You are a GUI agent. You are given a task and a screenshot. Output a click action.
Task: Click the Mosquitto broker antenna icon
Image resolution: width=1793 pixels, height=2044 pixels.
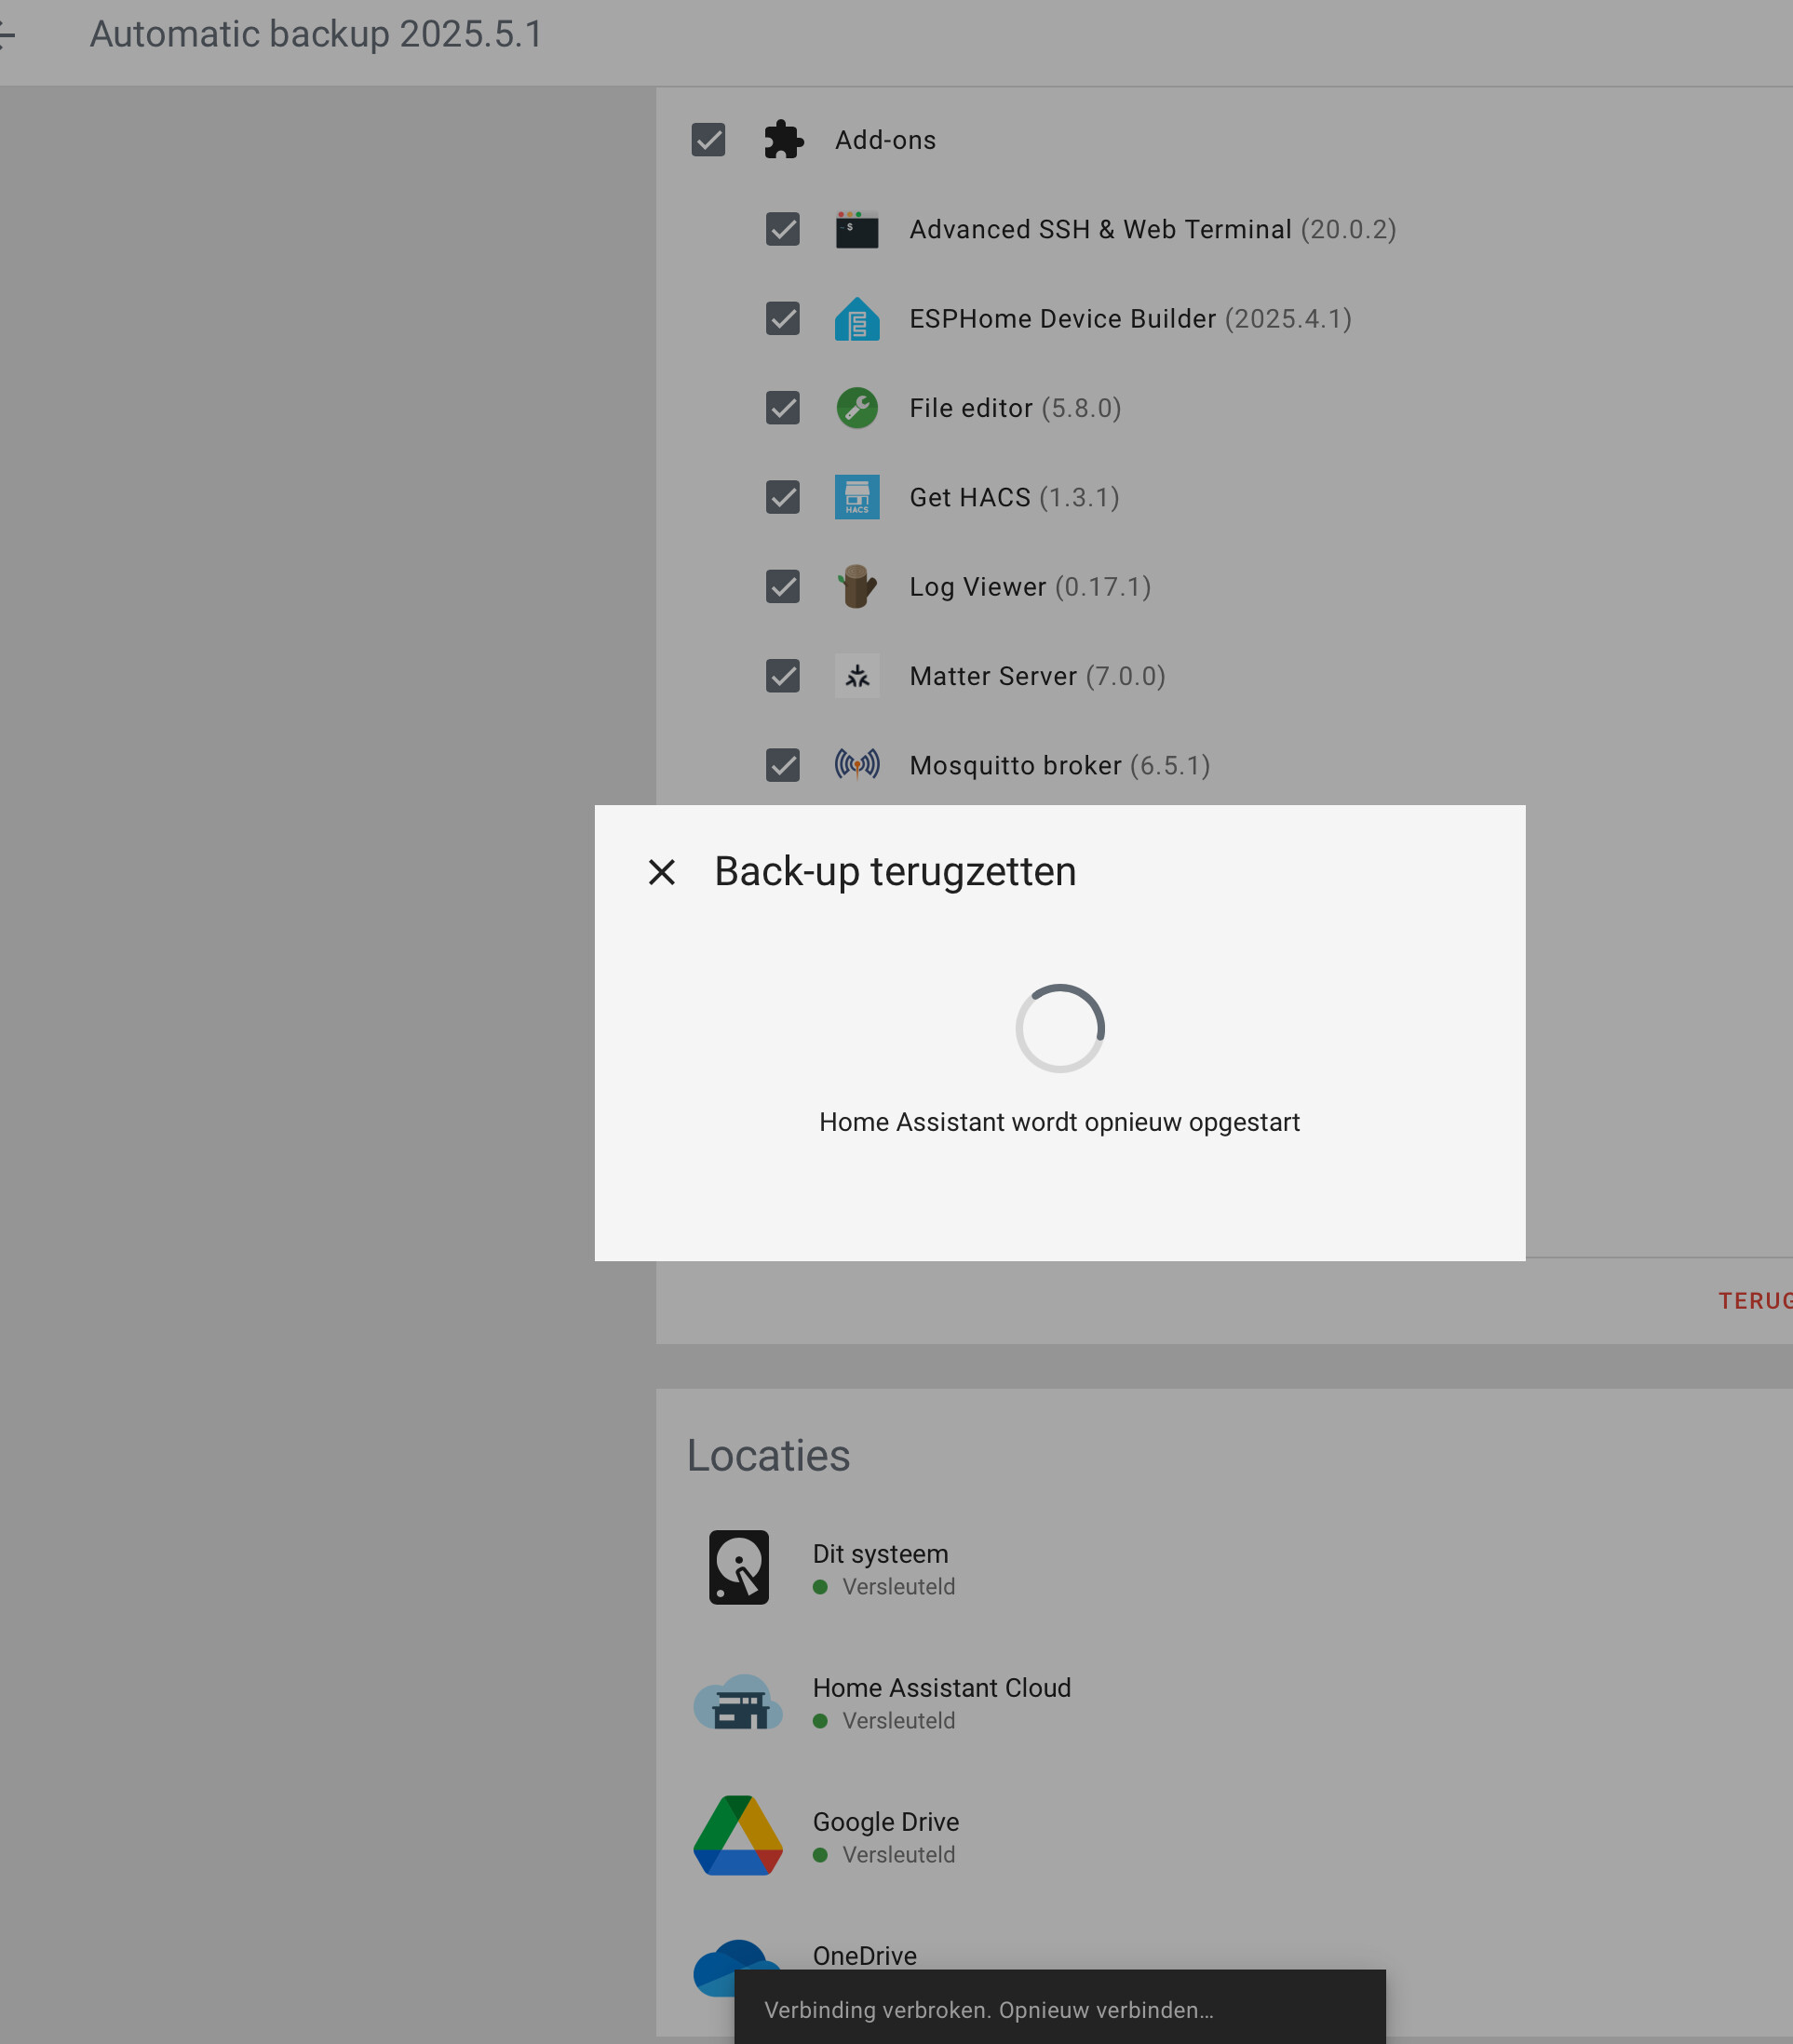click(x=857, y=765)
